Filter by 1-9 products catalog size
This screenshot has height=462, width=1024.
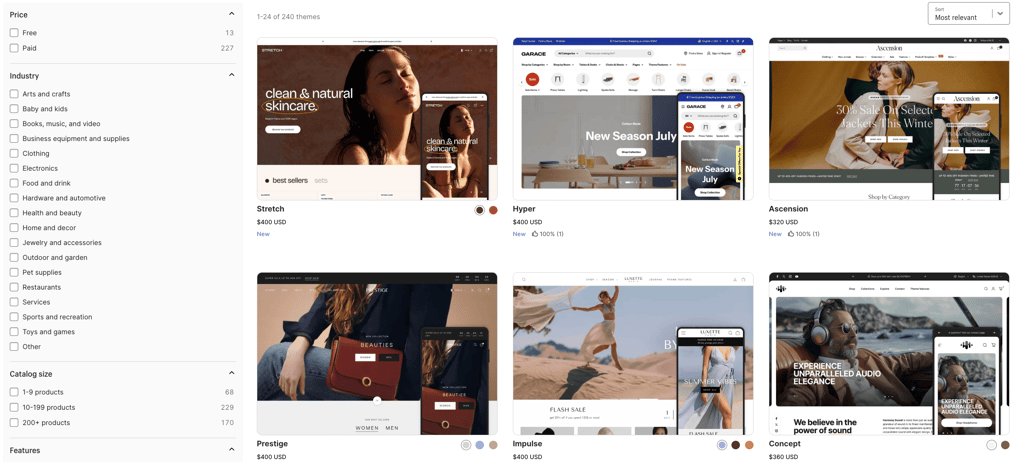(x=14, y=392)
